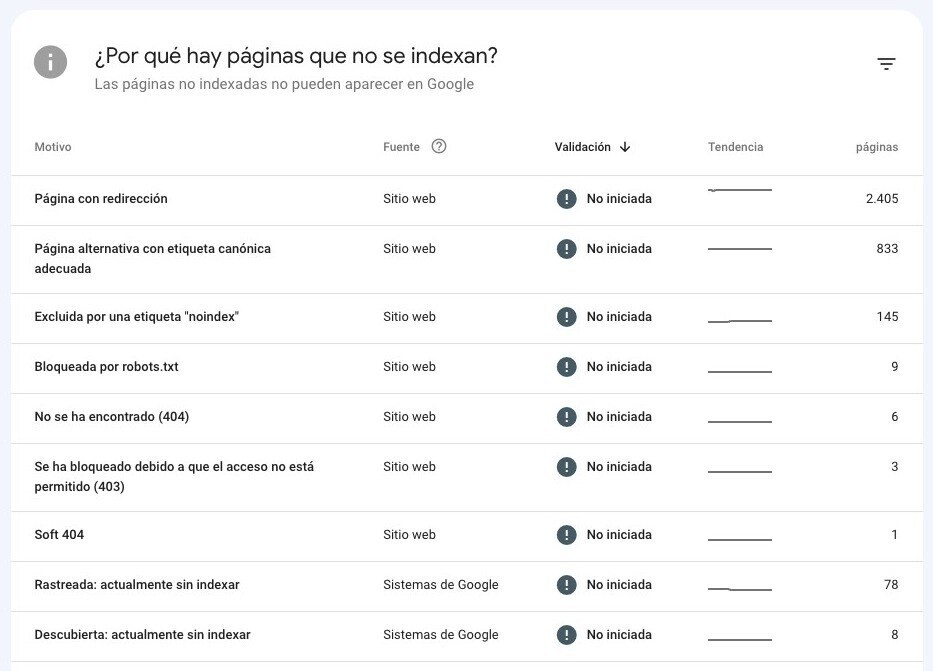Screen dimensions: 933x671
Task: Click warning icon for Excluida por noindex row
Action: [567, 317]
